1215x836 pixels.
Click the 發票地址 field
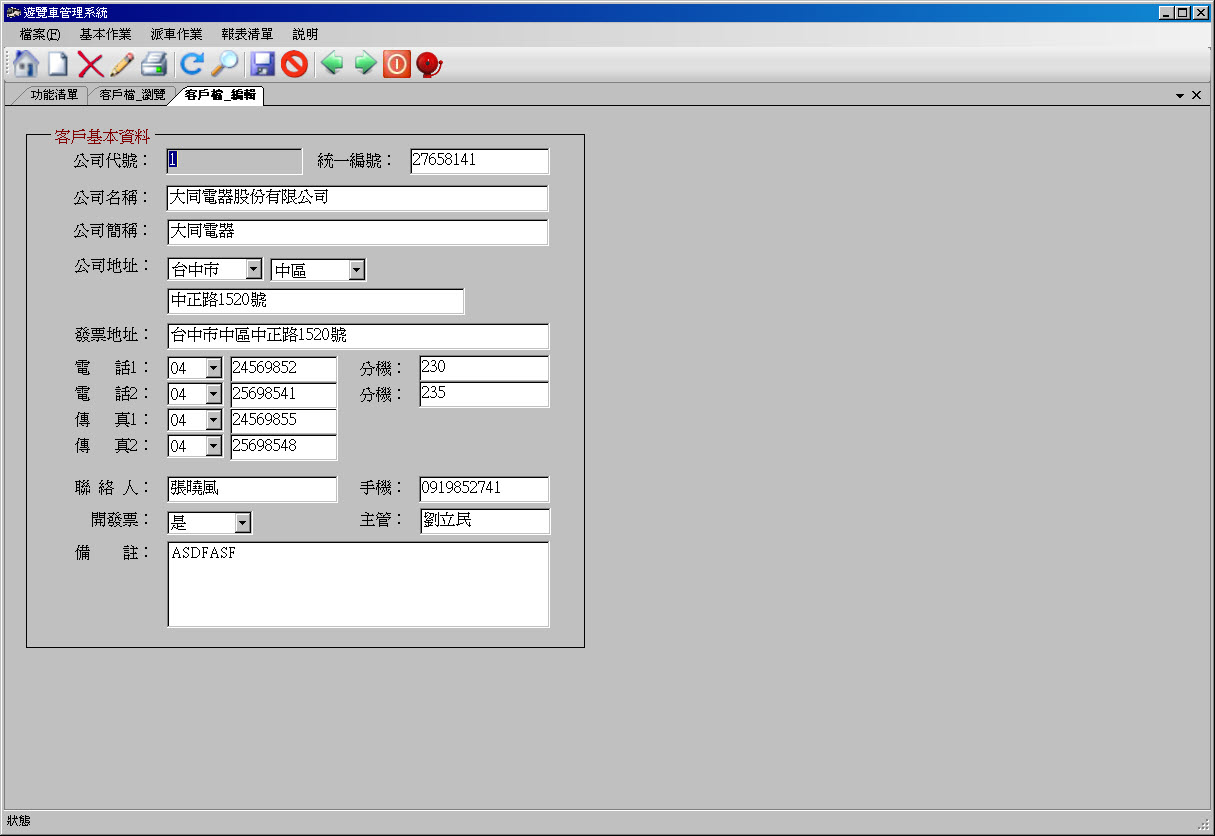click(x=358, y=336)
